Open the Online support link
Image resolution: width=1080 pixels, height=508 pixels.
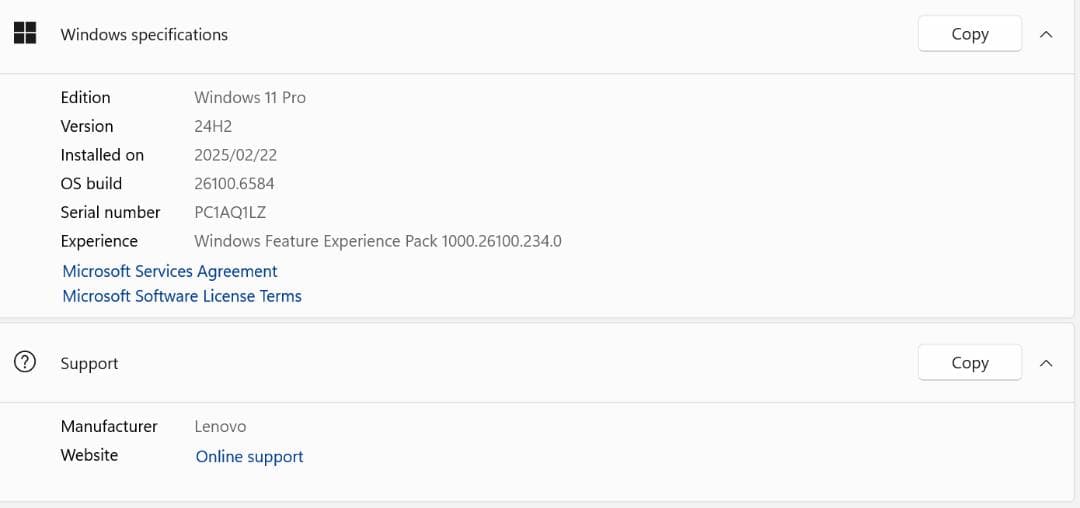pyautogui.click(x=249, y=456)
